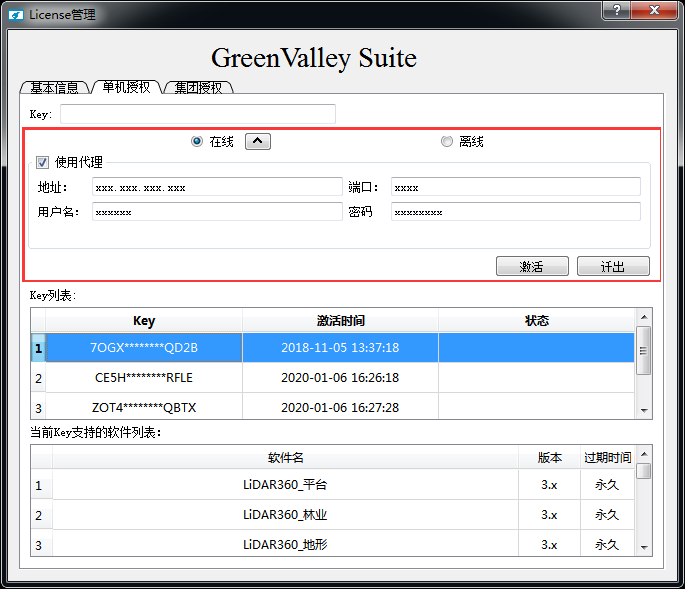Click the Key list scroll-up arrow
This screenshot has width=685, height=589.
[644, 317]
